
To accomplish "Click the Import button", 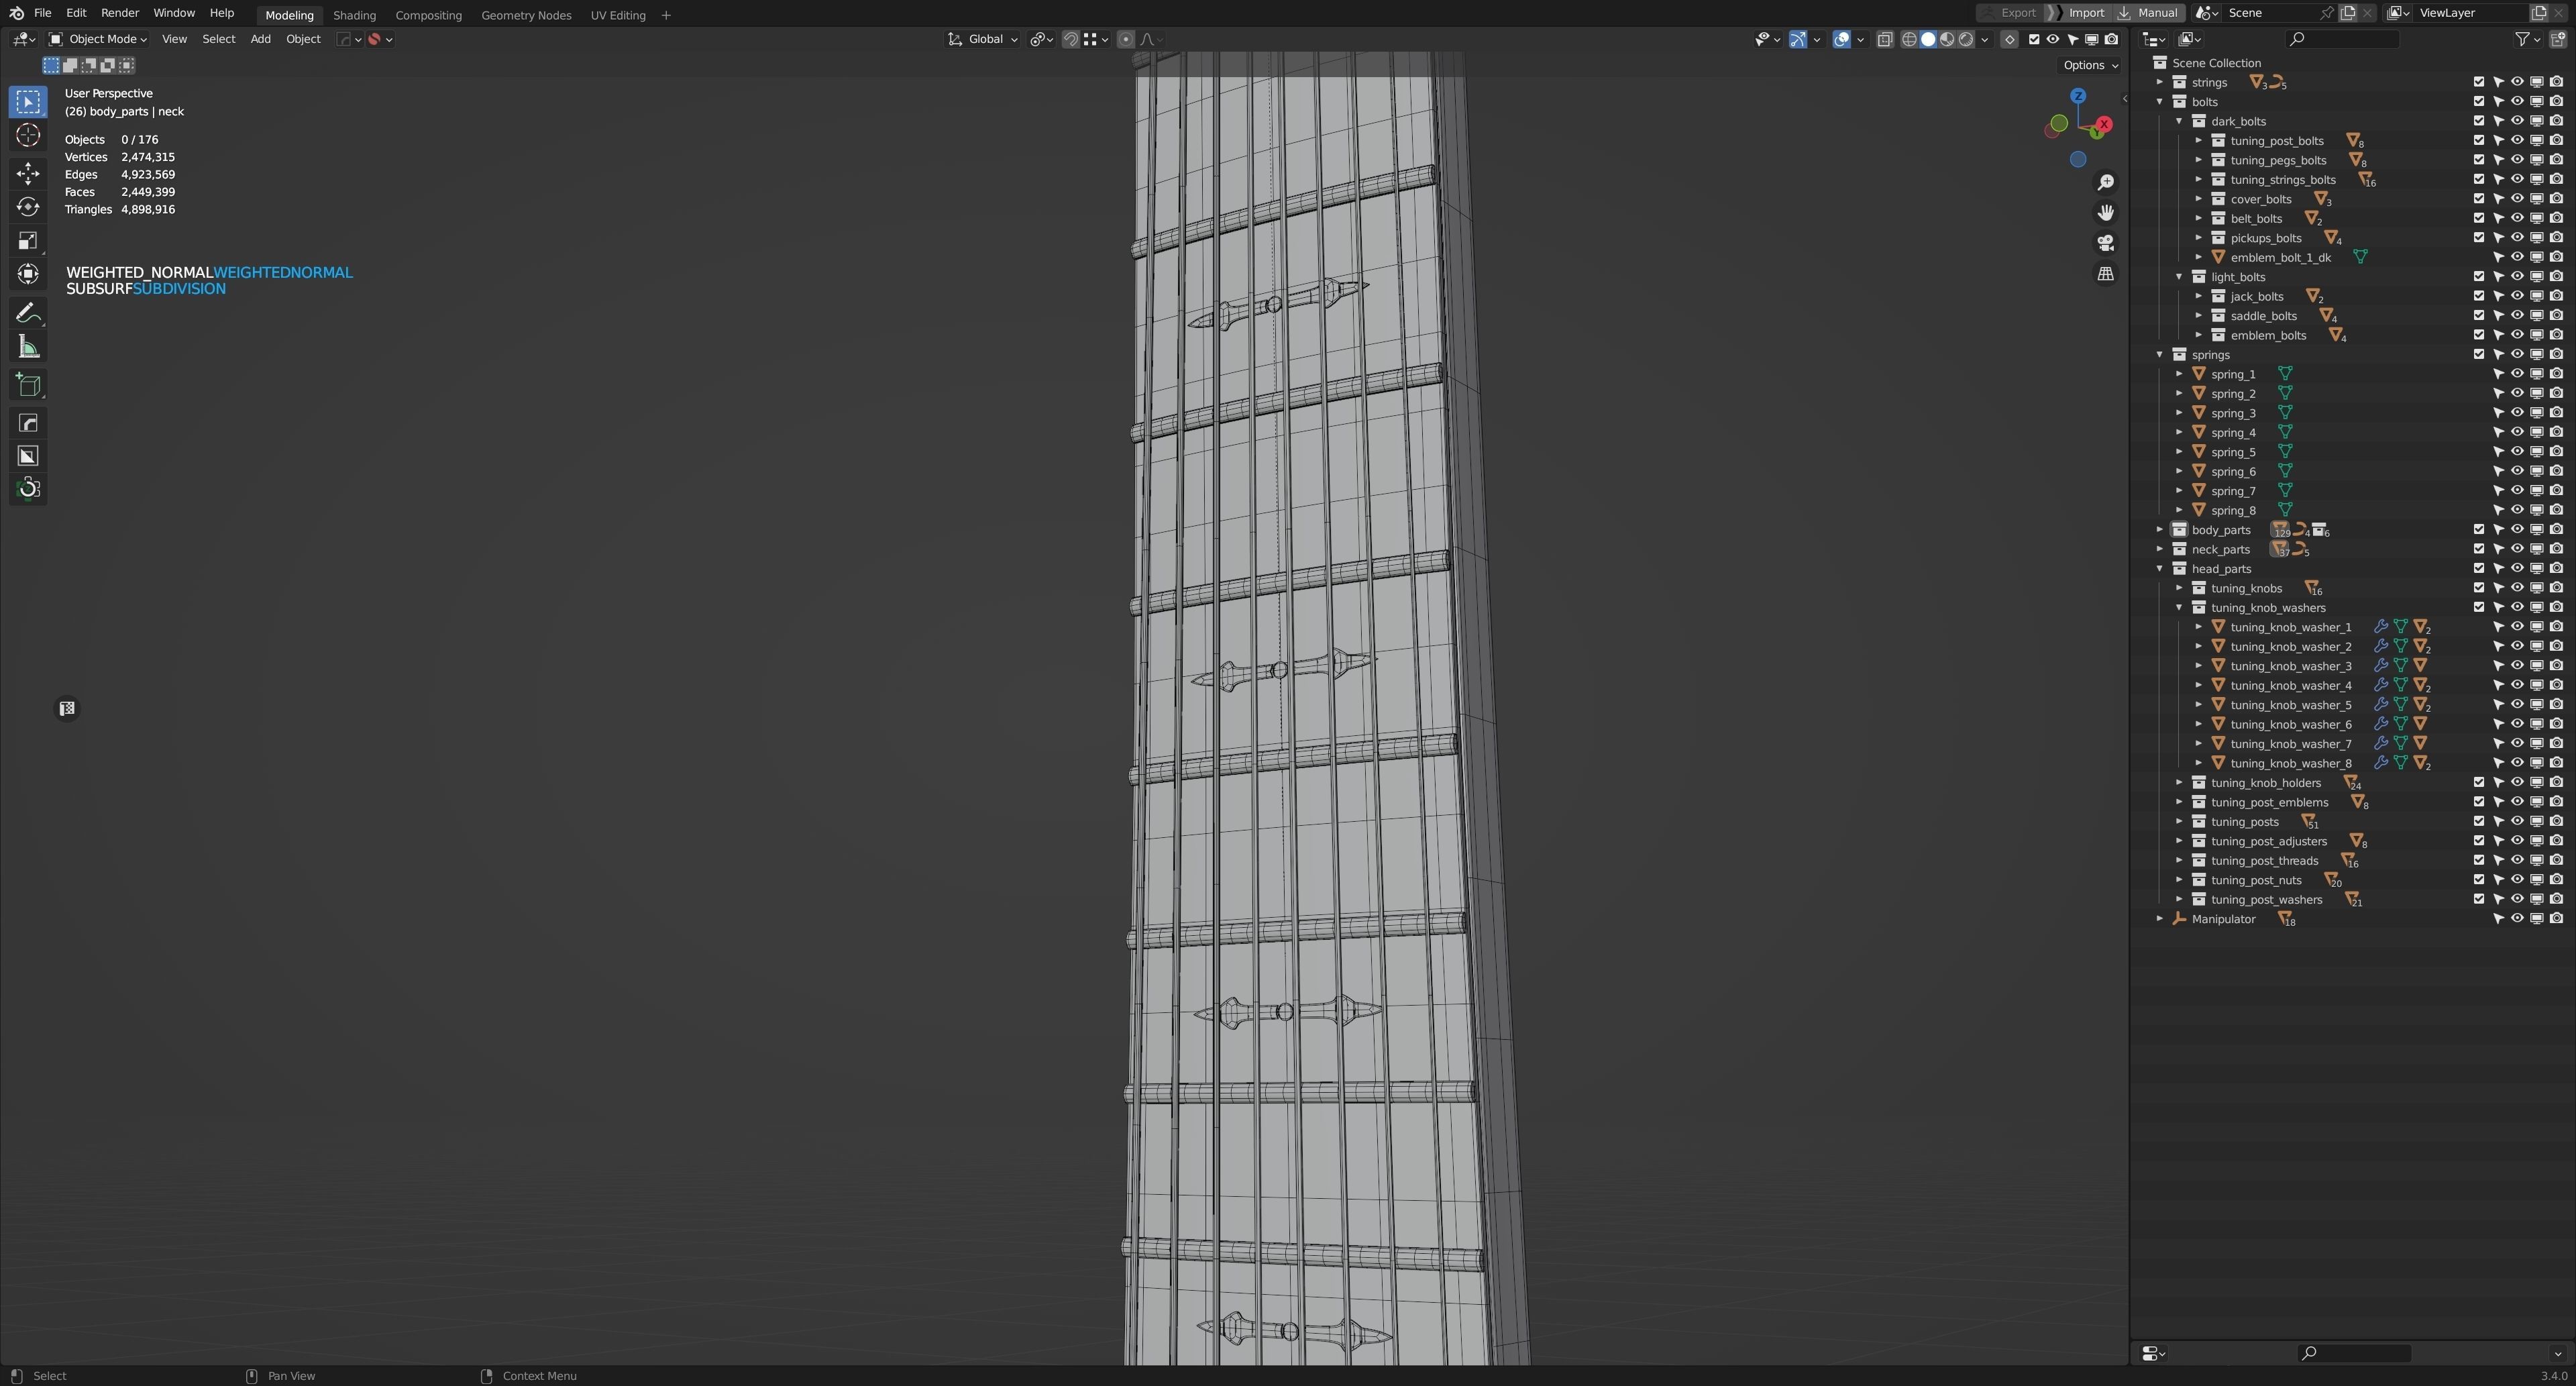I will click(2086, 13).
